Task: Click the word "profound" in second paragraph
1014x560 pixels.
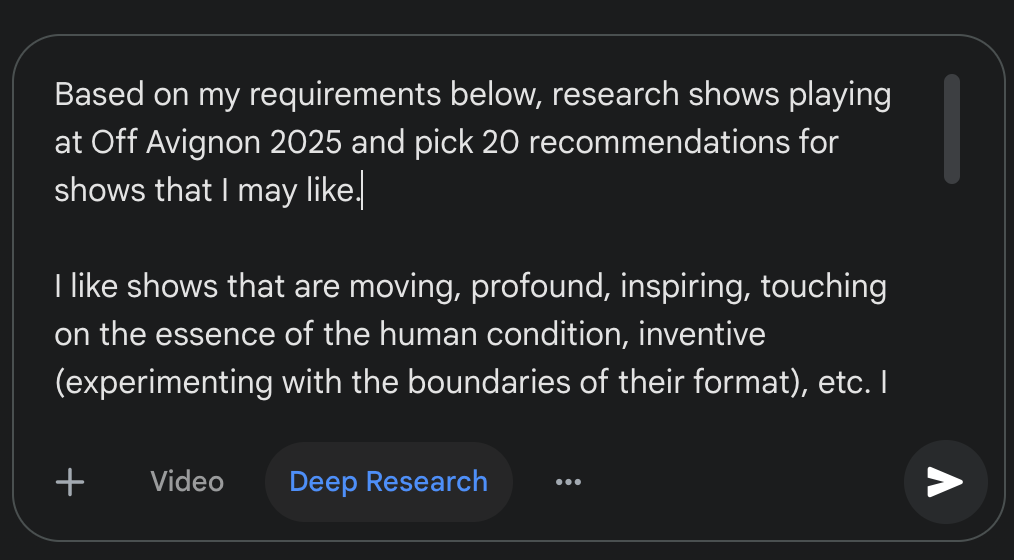Action: click(541, 287)
